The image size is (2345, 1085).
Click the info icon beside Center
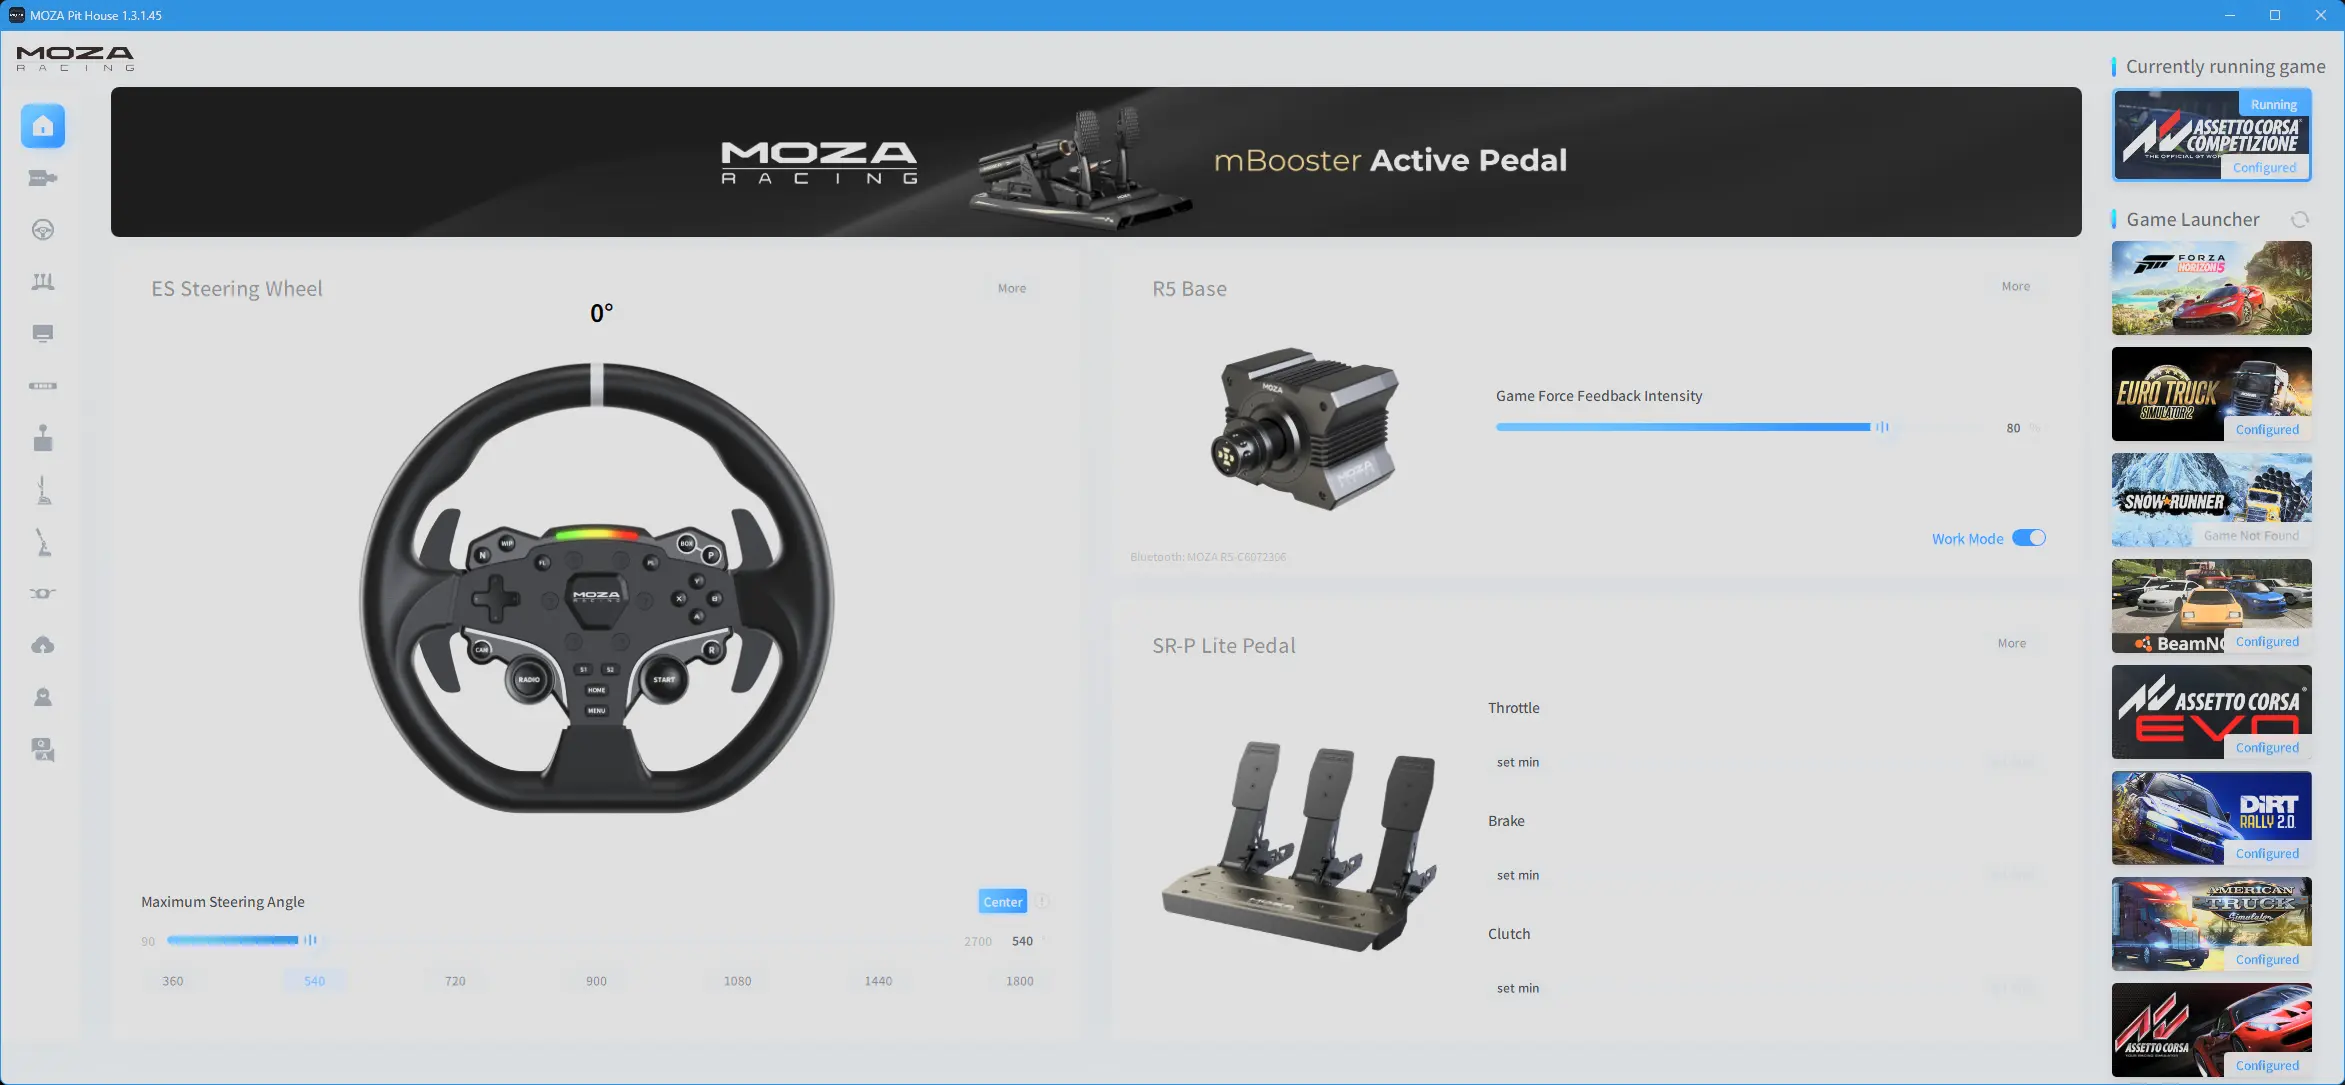tap(1042, 902)
